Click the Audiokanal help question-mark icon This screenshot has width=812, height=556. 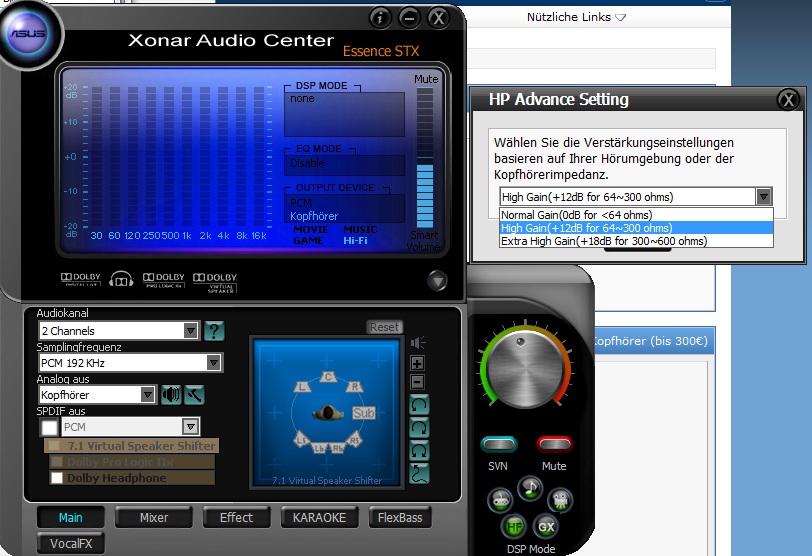214,331
